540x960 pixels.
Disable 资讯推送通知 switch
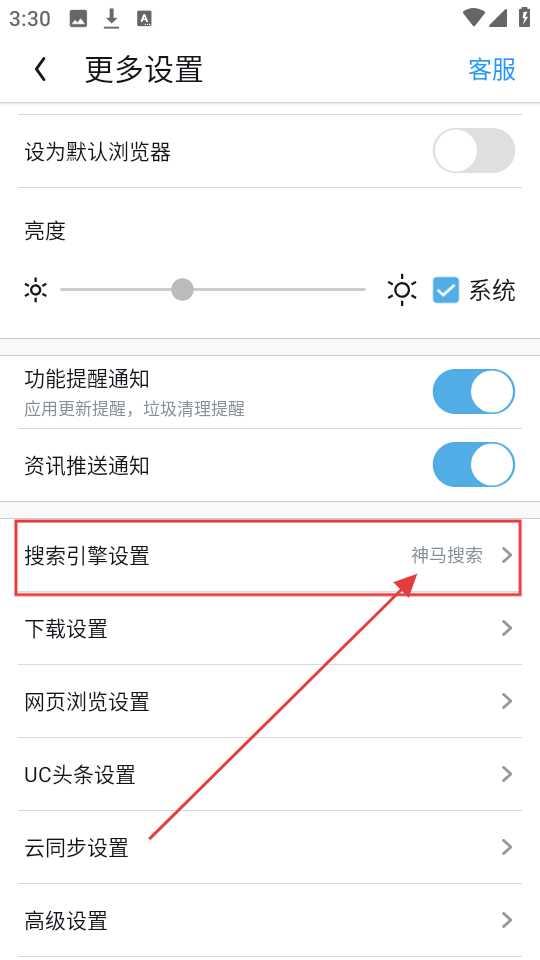point(474,465)
